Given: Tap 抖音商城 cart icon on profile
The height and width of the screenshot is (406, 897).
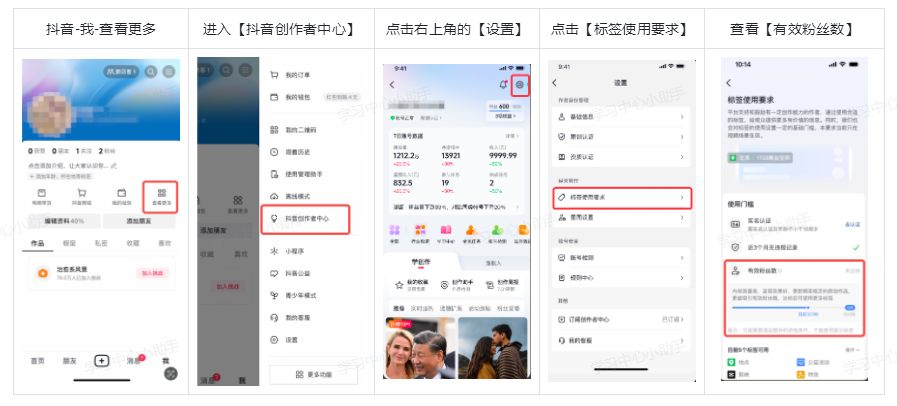Looking at the screenshot, I should point(81,193).
